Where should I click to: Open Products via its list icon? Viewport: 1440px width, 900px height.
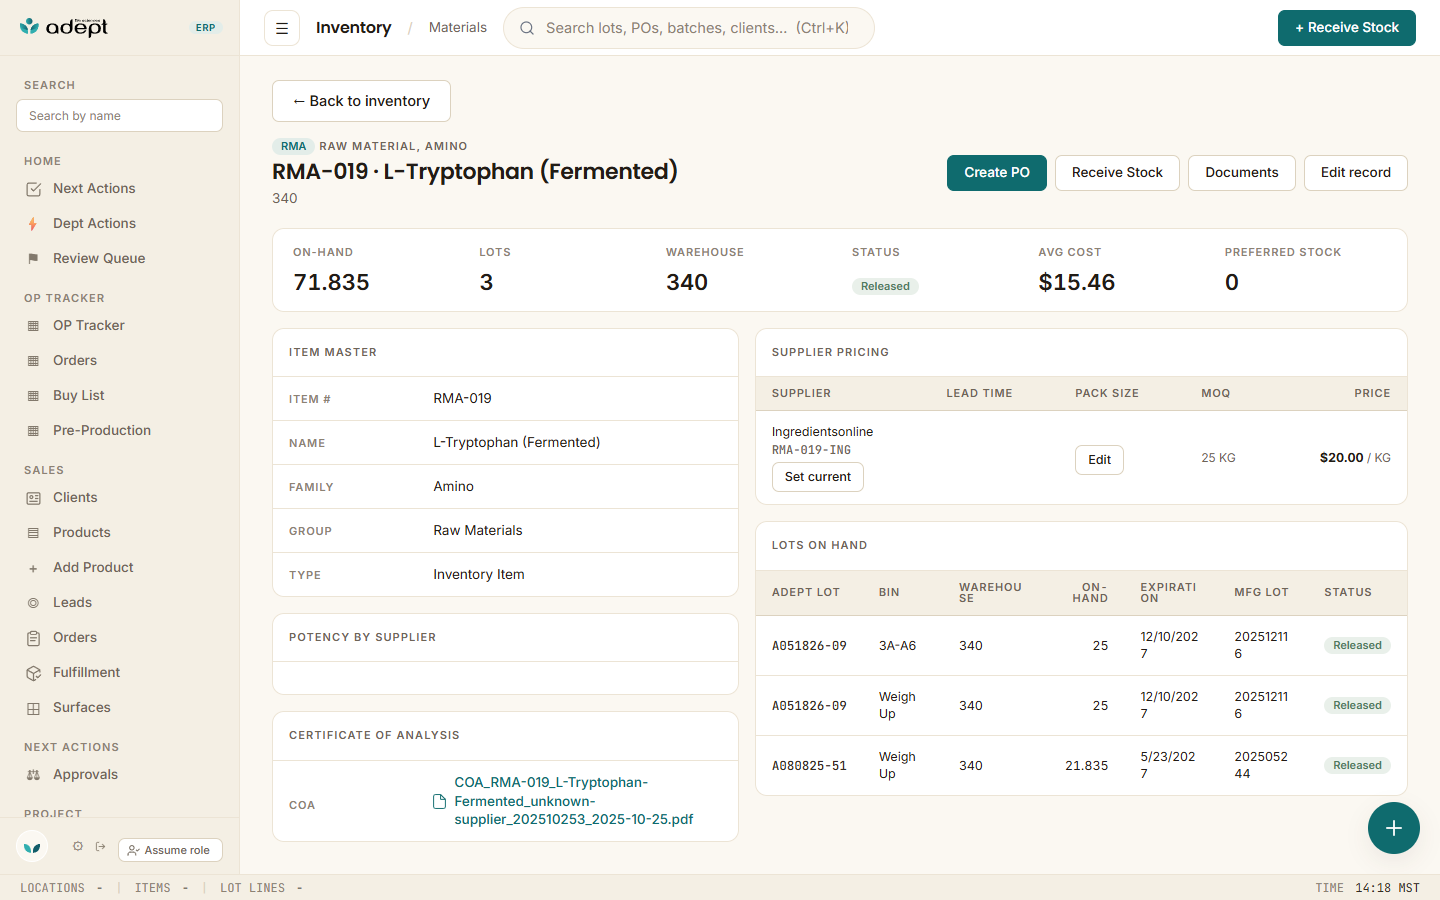[x=33, y=533]
